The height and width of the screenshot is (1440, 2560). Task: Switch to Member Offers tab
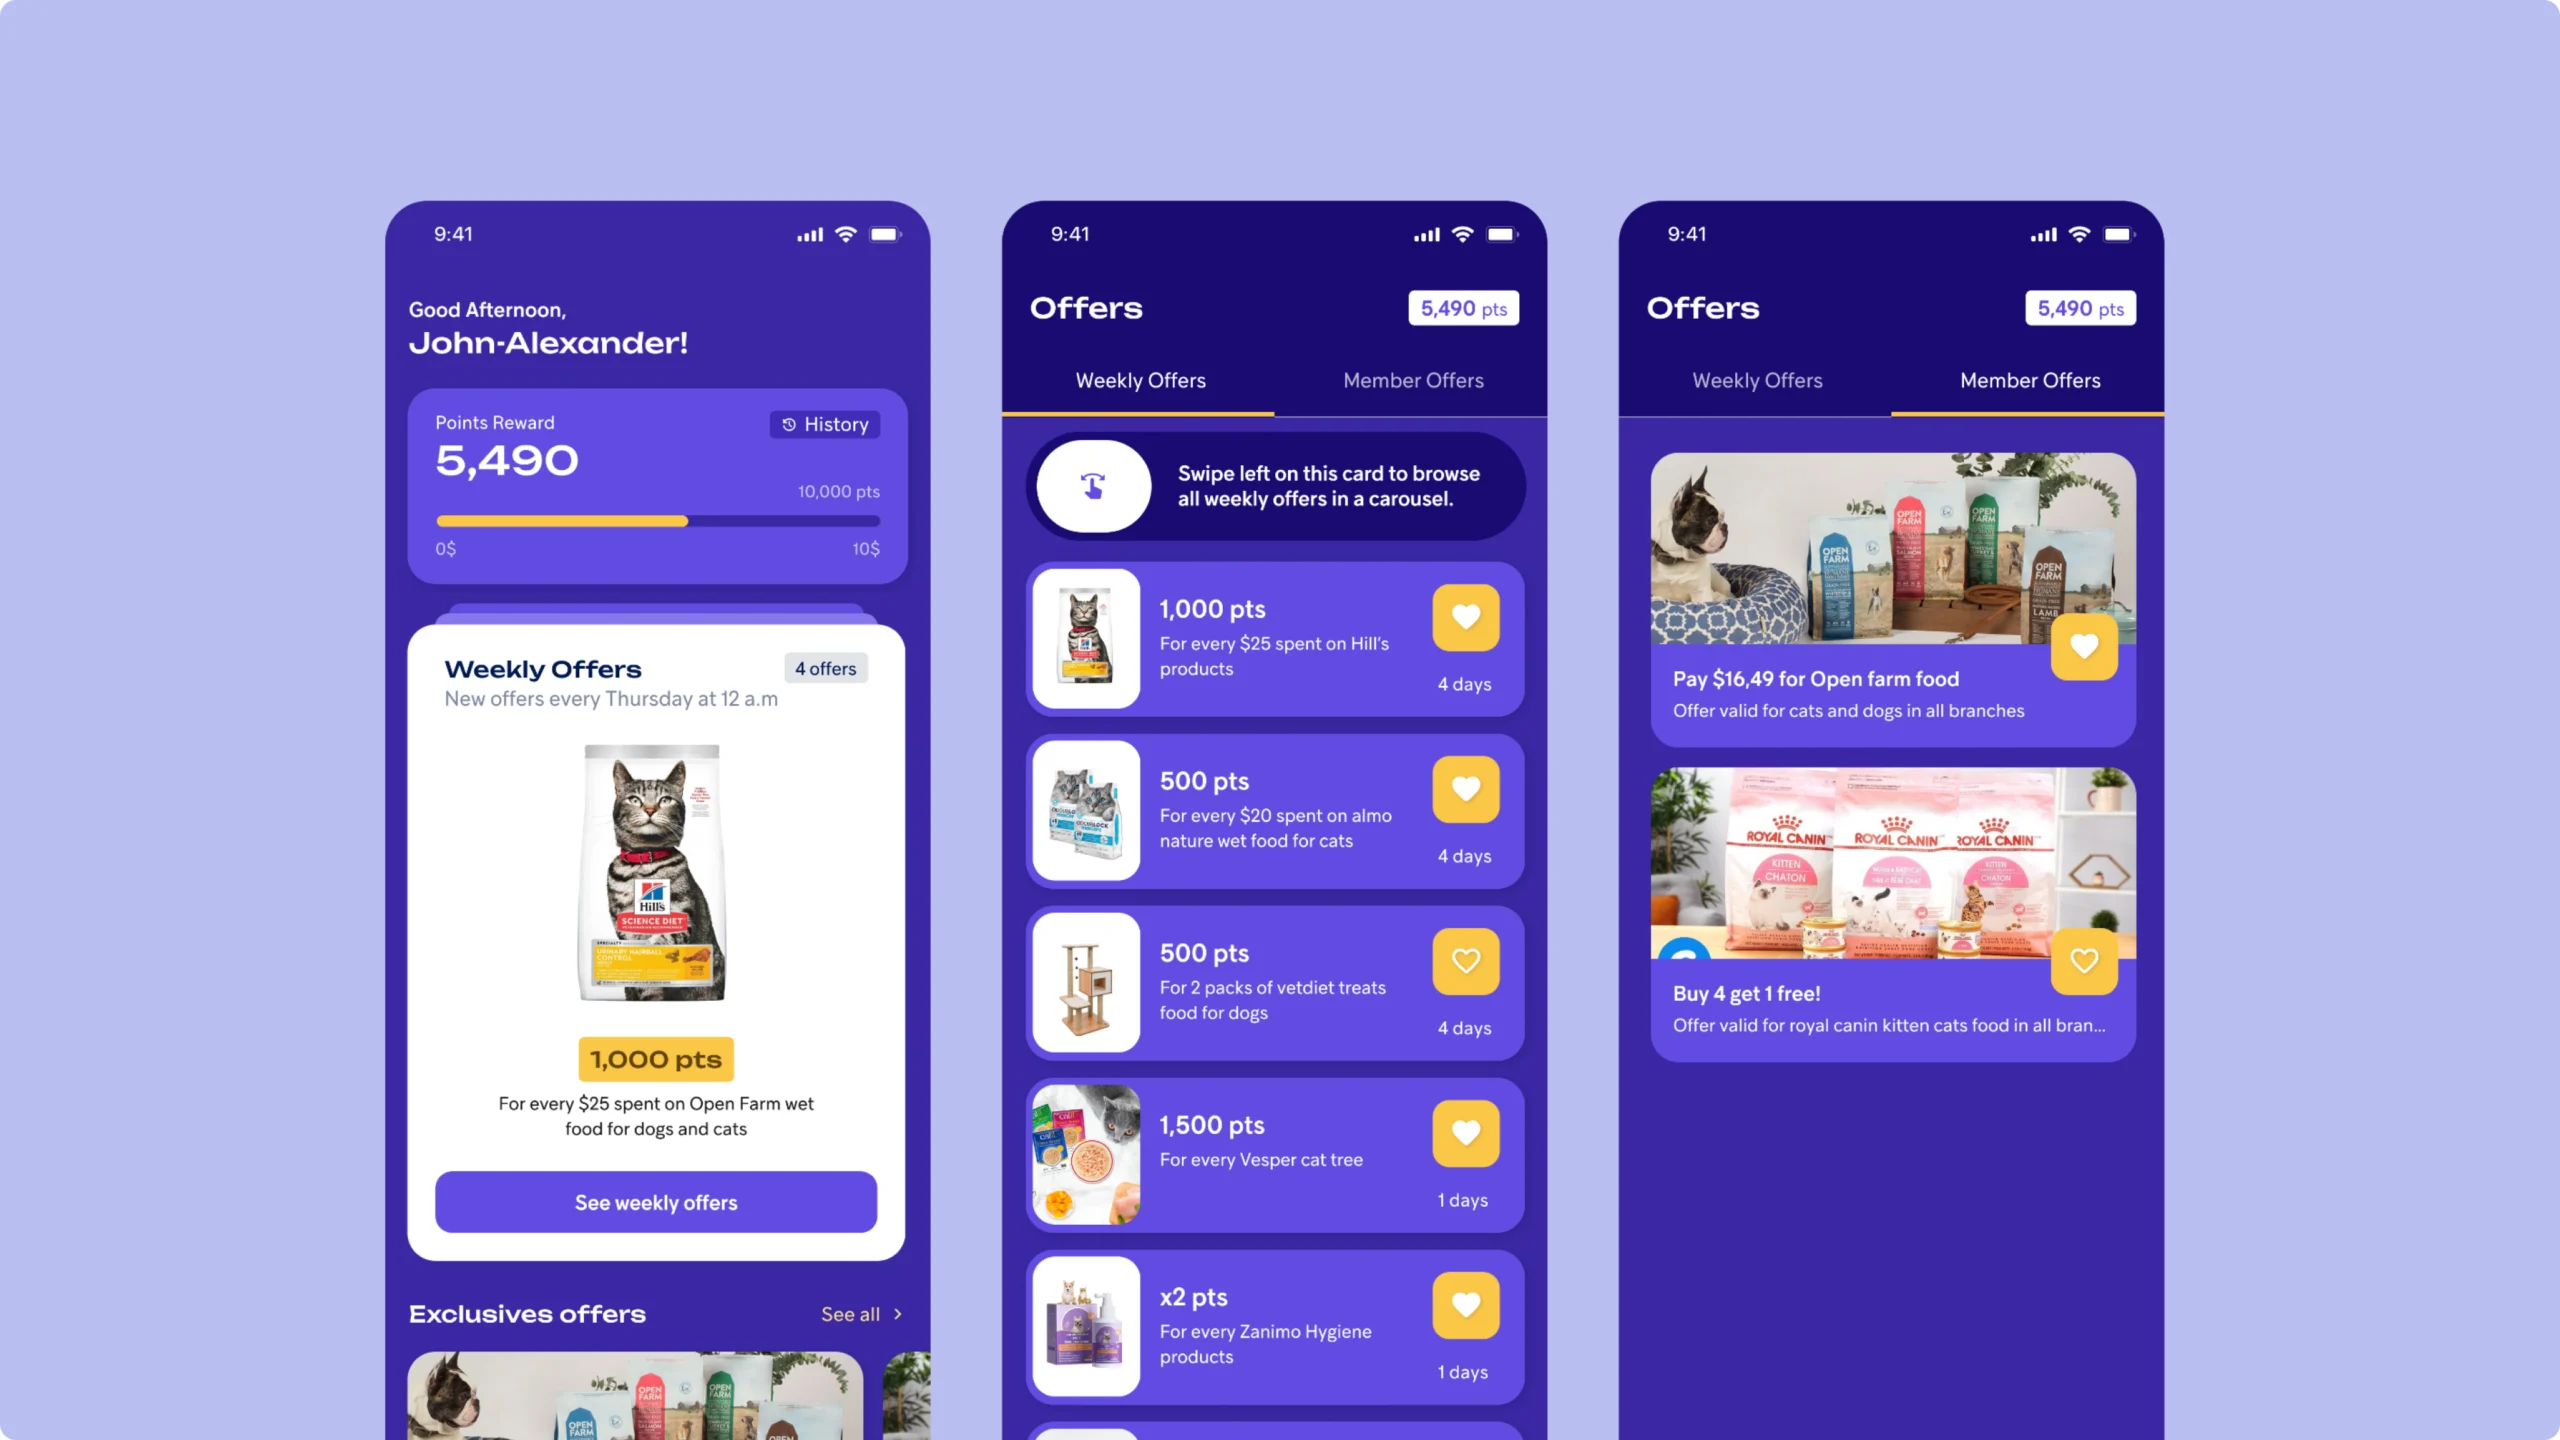coord(1414,380)
